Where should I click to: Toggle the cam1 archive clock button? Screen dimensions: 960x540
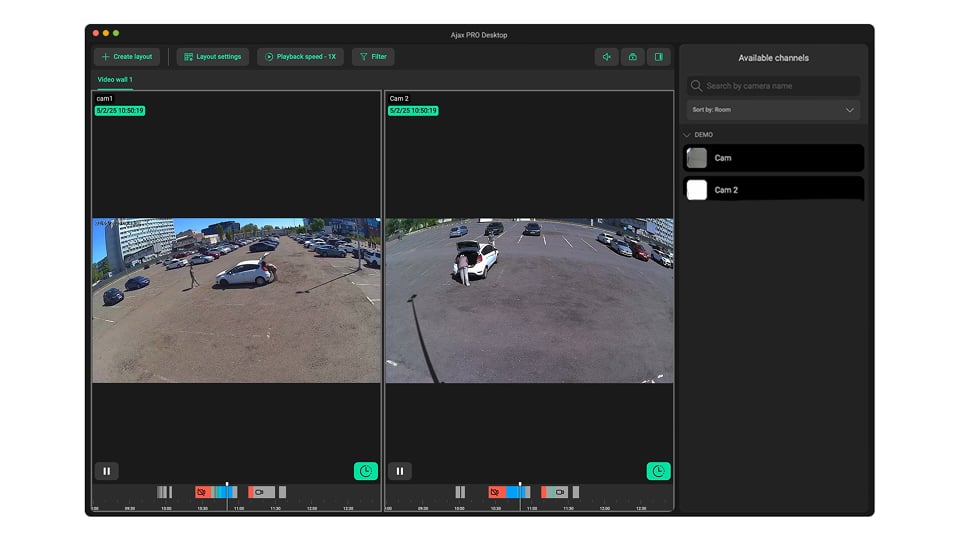[365, 471]
